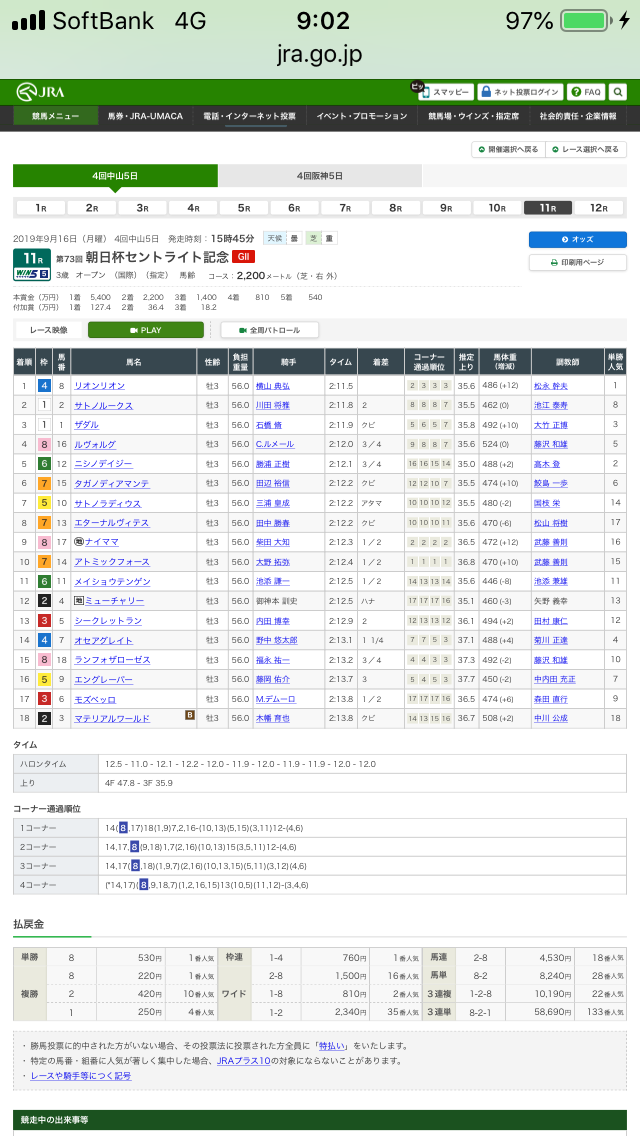Open the 全周パトロール camera video

pyautogui.click(x=269, y=330)
